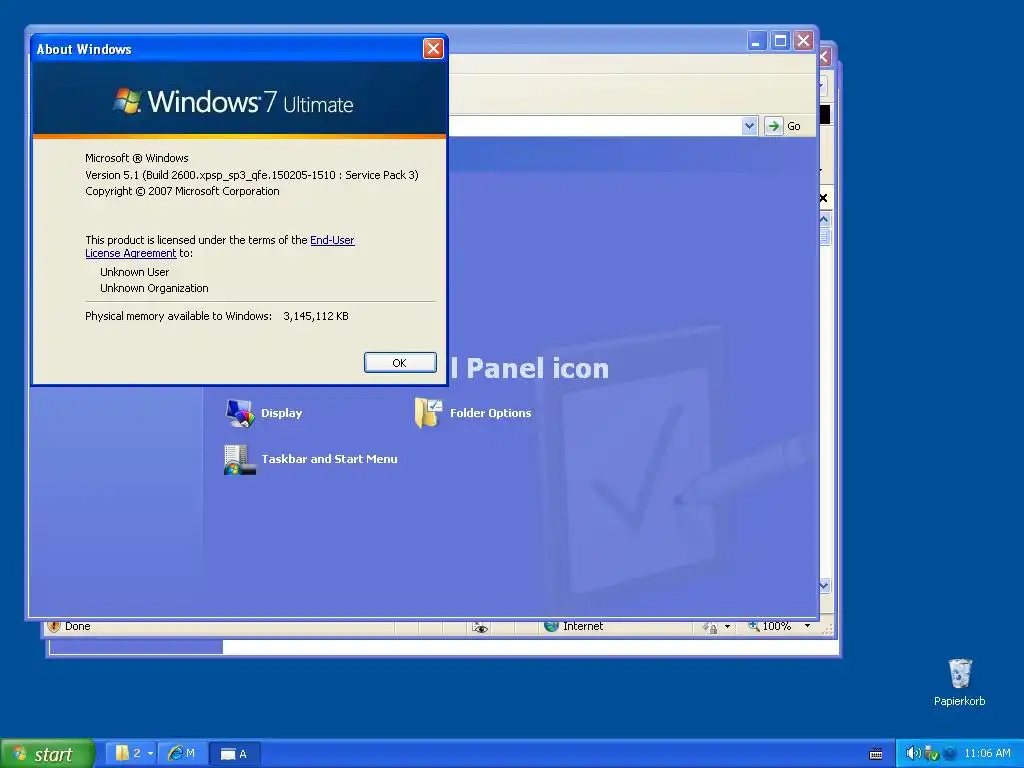Click the black X in the browser window behind
The height and width of the screenshot is (768, 1024).
point(823,198)
